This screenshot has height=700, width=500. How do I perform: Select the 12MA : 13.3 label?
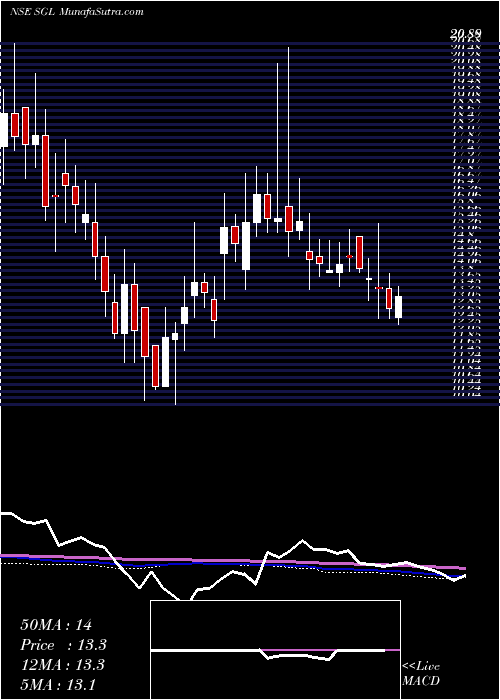62,665
